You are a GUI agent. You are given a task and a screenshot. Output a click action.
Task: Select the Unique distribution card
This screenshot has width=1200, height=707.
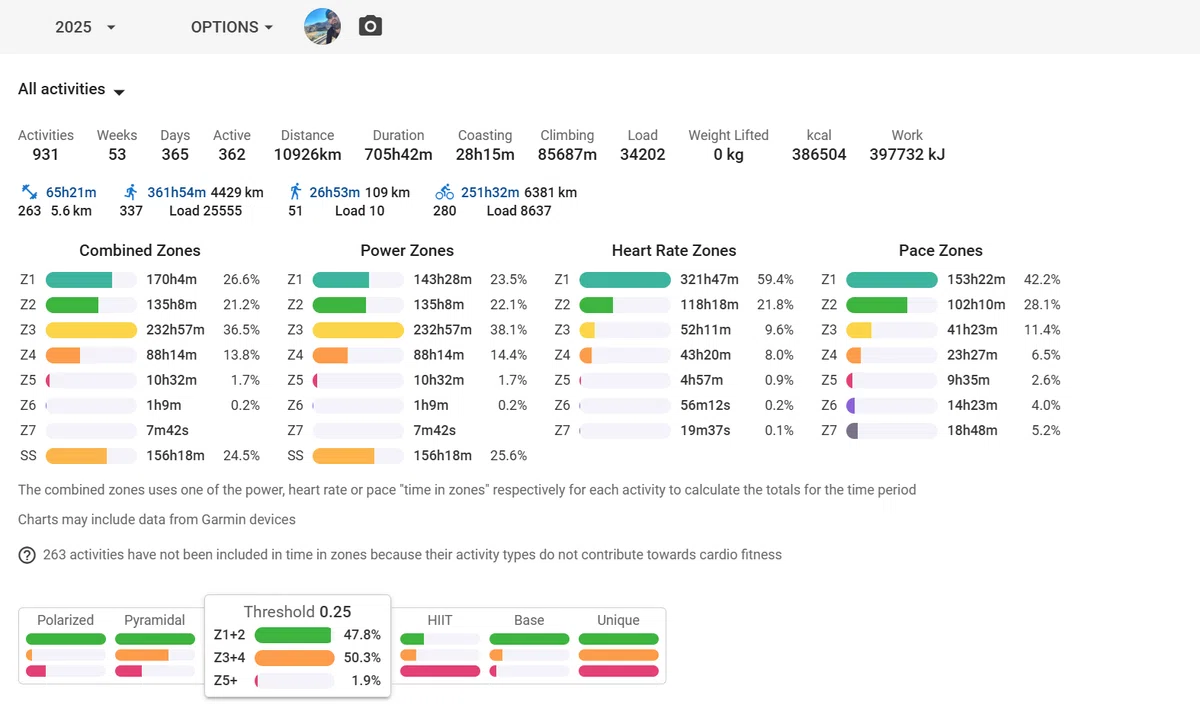618,646
